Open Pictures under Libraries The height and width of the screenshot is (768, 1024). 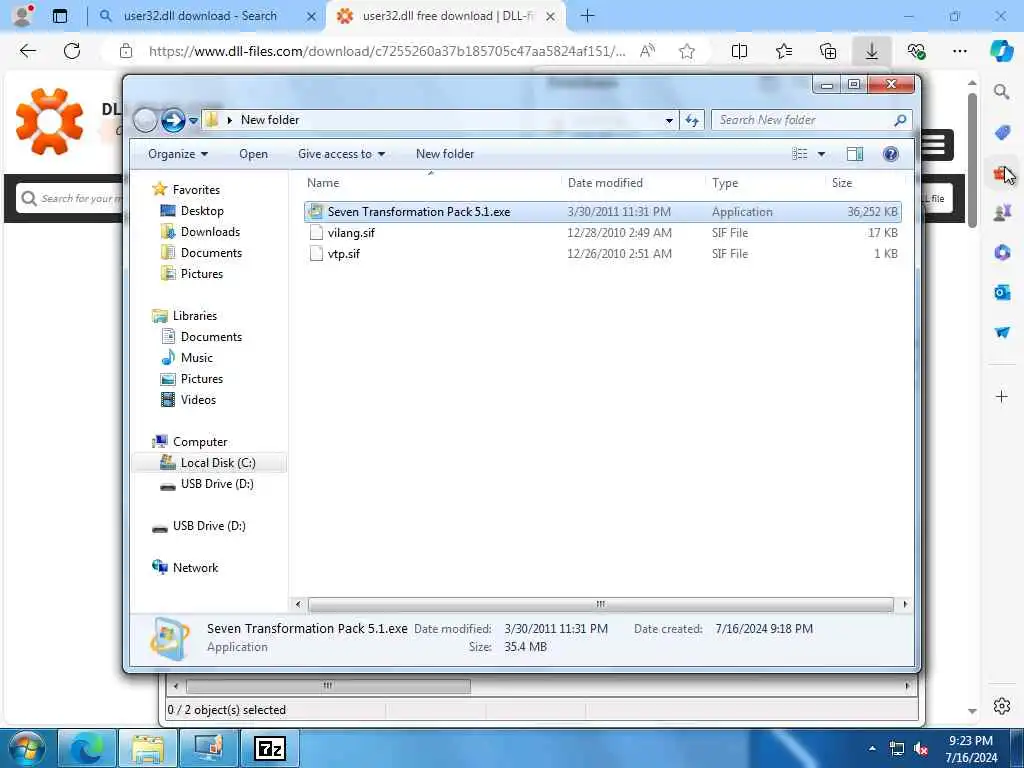coord(201,379)
